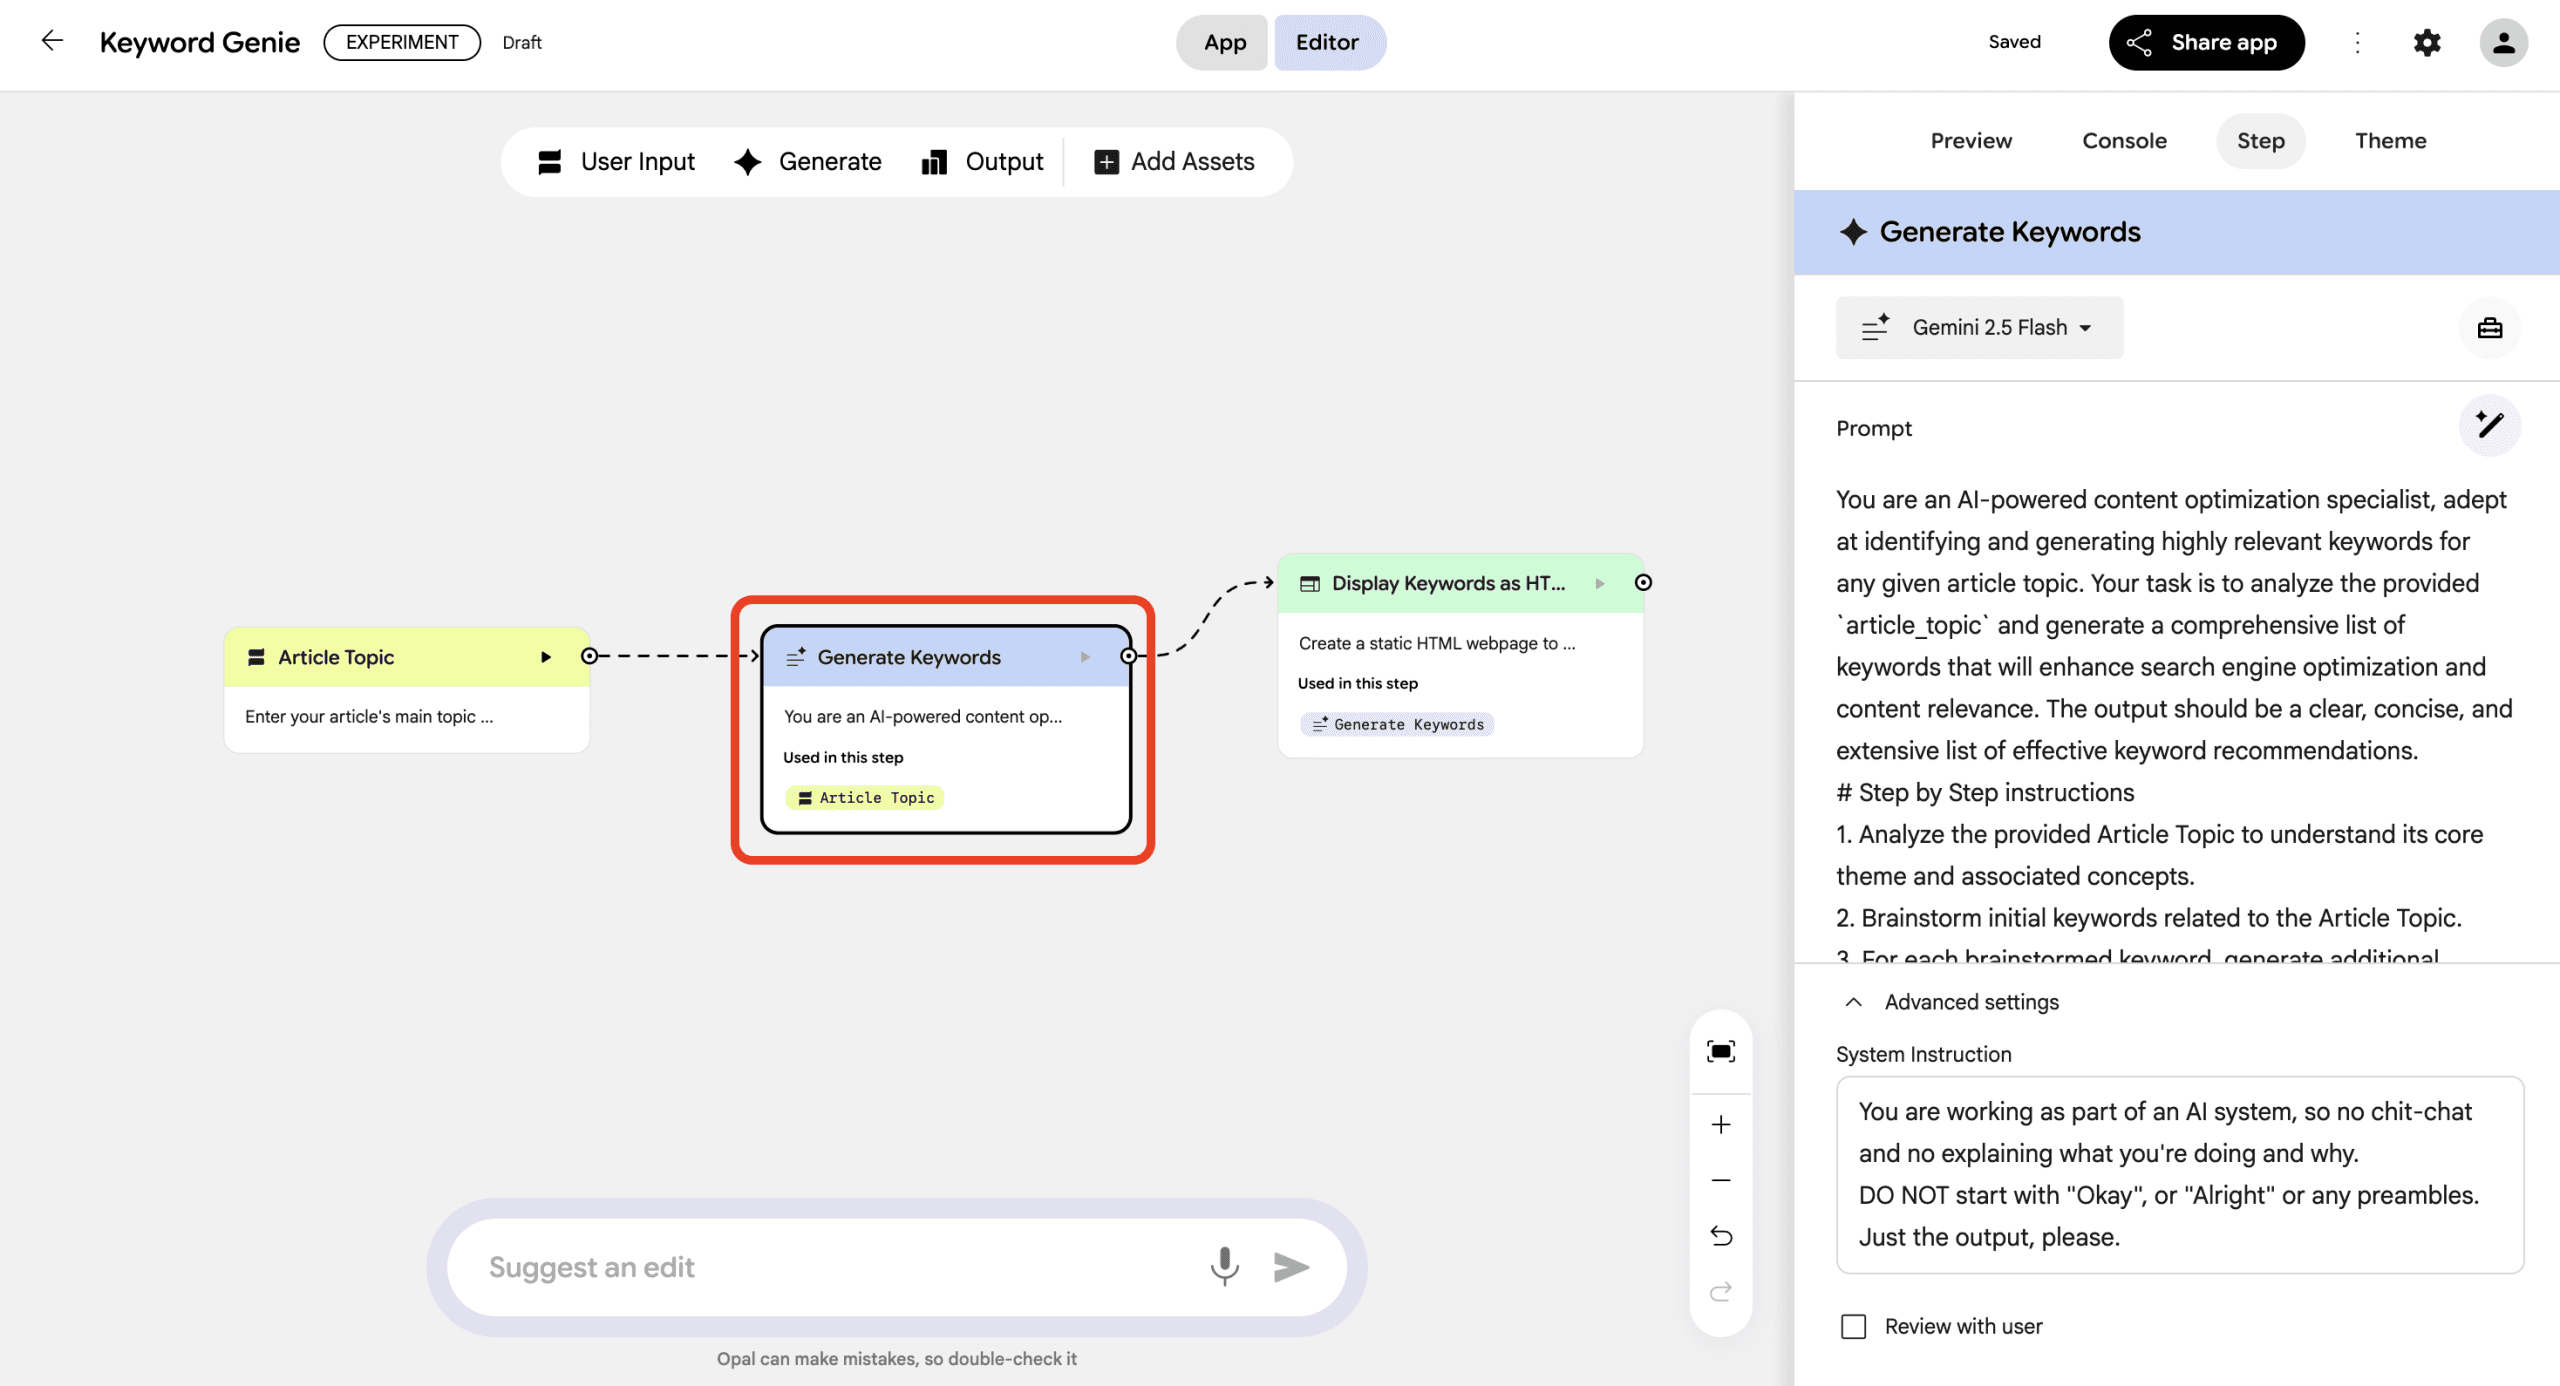Expand the Article Topic node details arrow

(546, 657)
